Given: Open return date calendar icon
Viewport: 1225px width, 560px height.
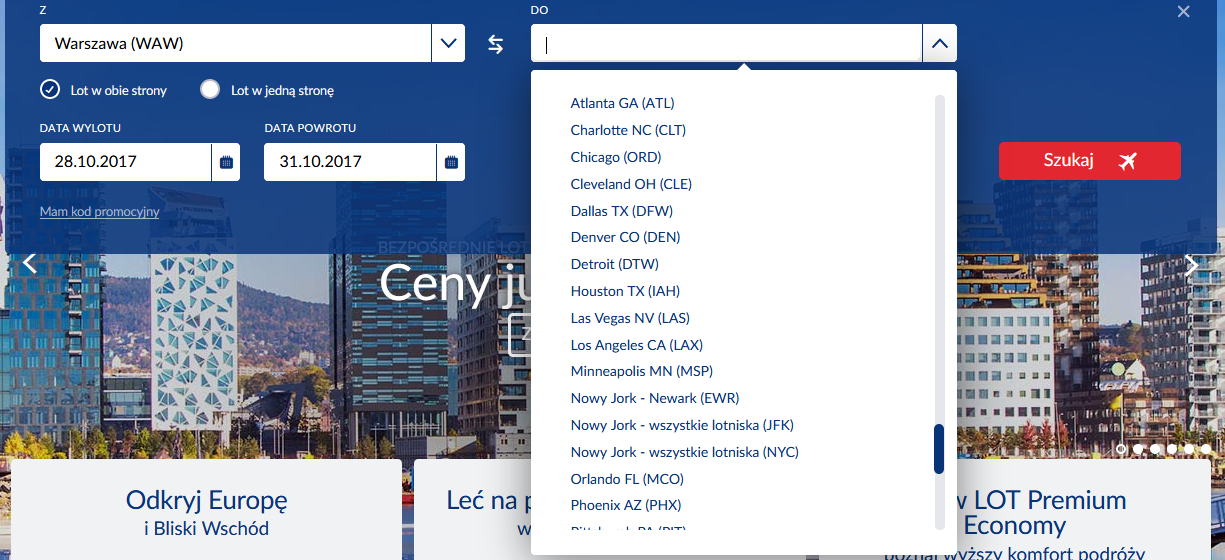Looking at the screenshot, I should click(451, 162).
